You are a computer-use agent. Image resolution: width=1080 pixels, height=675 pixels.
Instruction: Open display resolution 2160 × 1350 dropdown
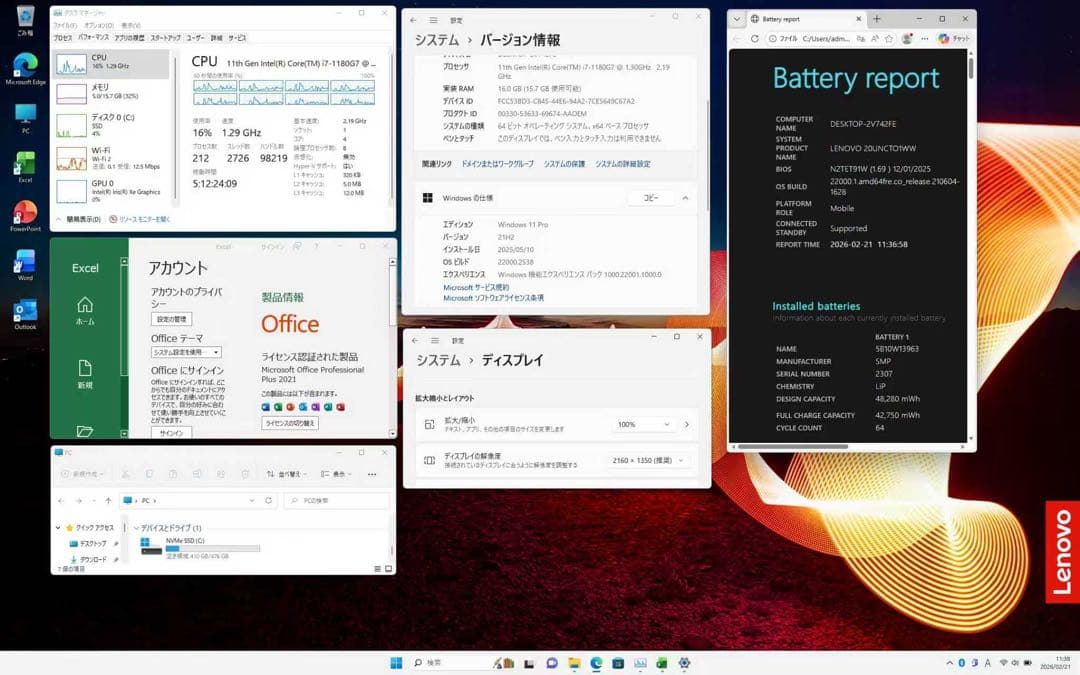pos(647,460)
